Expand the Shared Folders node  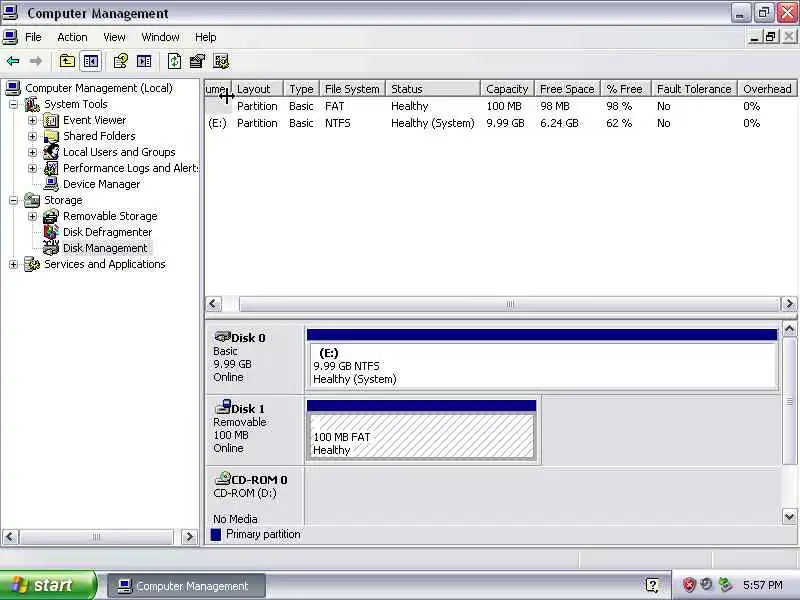click(x=33, y=137)
